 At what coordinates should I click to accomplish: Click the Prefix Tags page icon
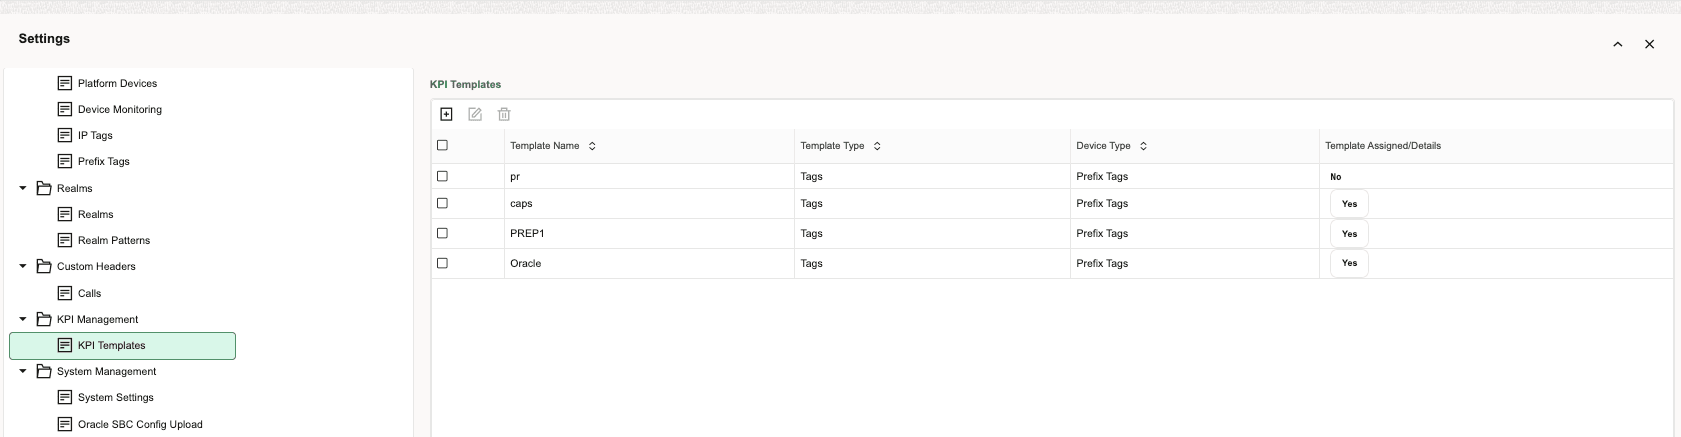65,161
